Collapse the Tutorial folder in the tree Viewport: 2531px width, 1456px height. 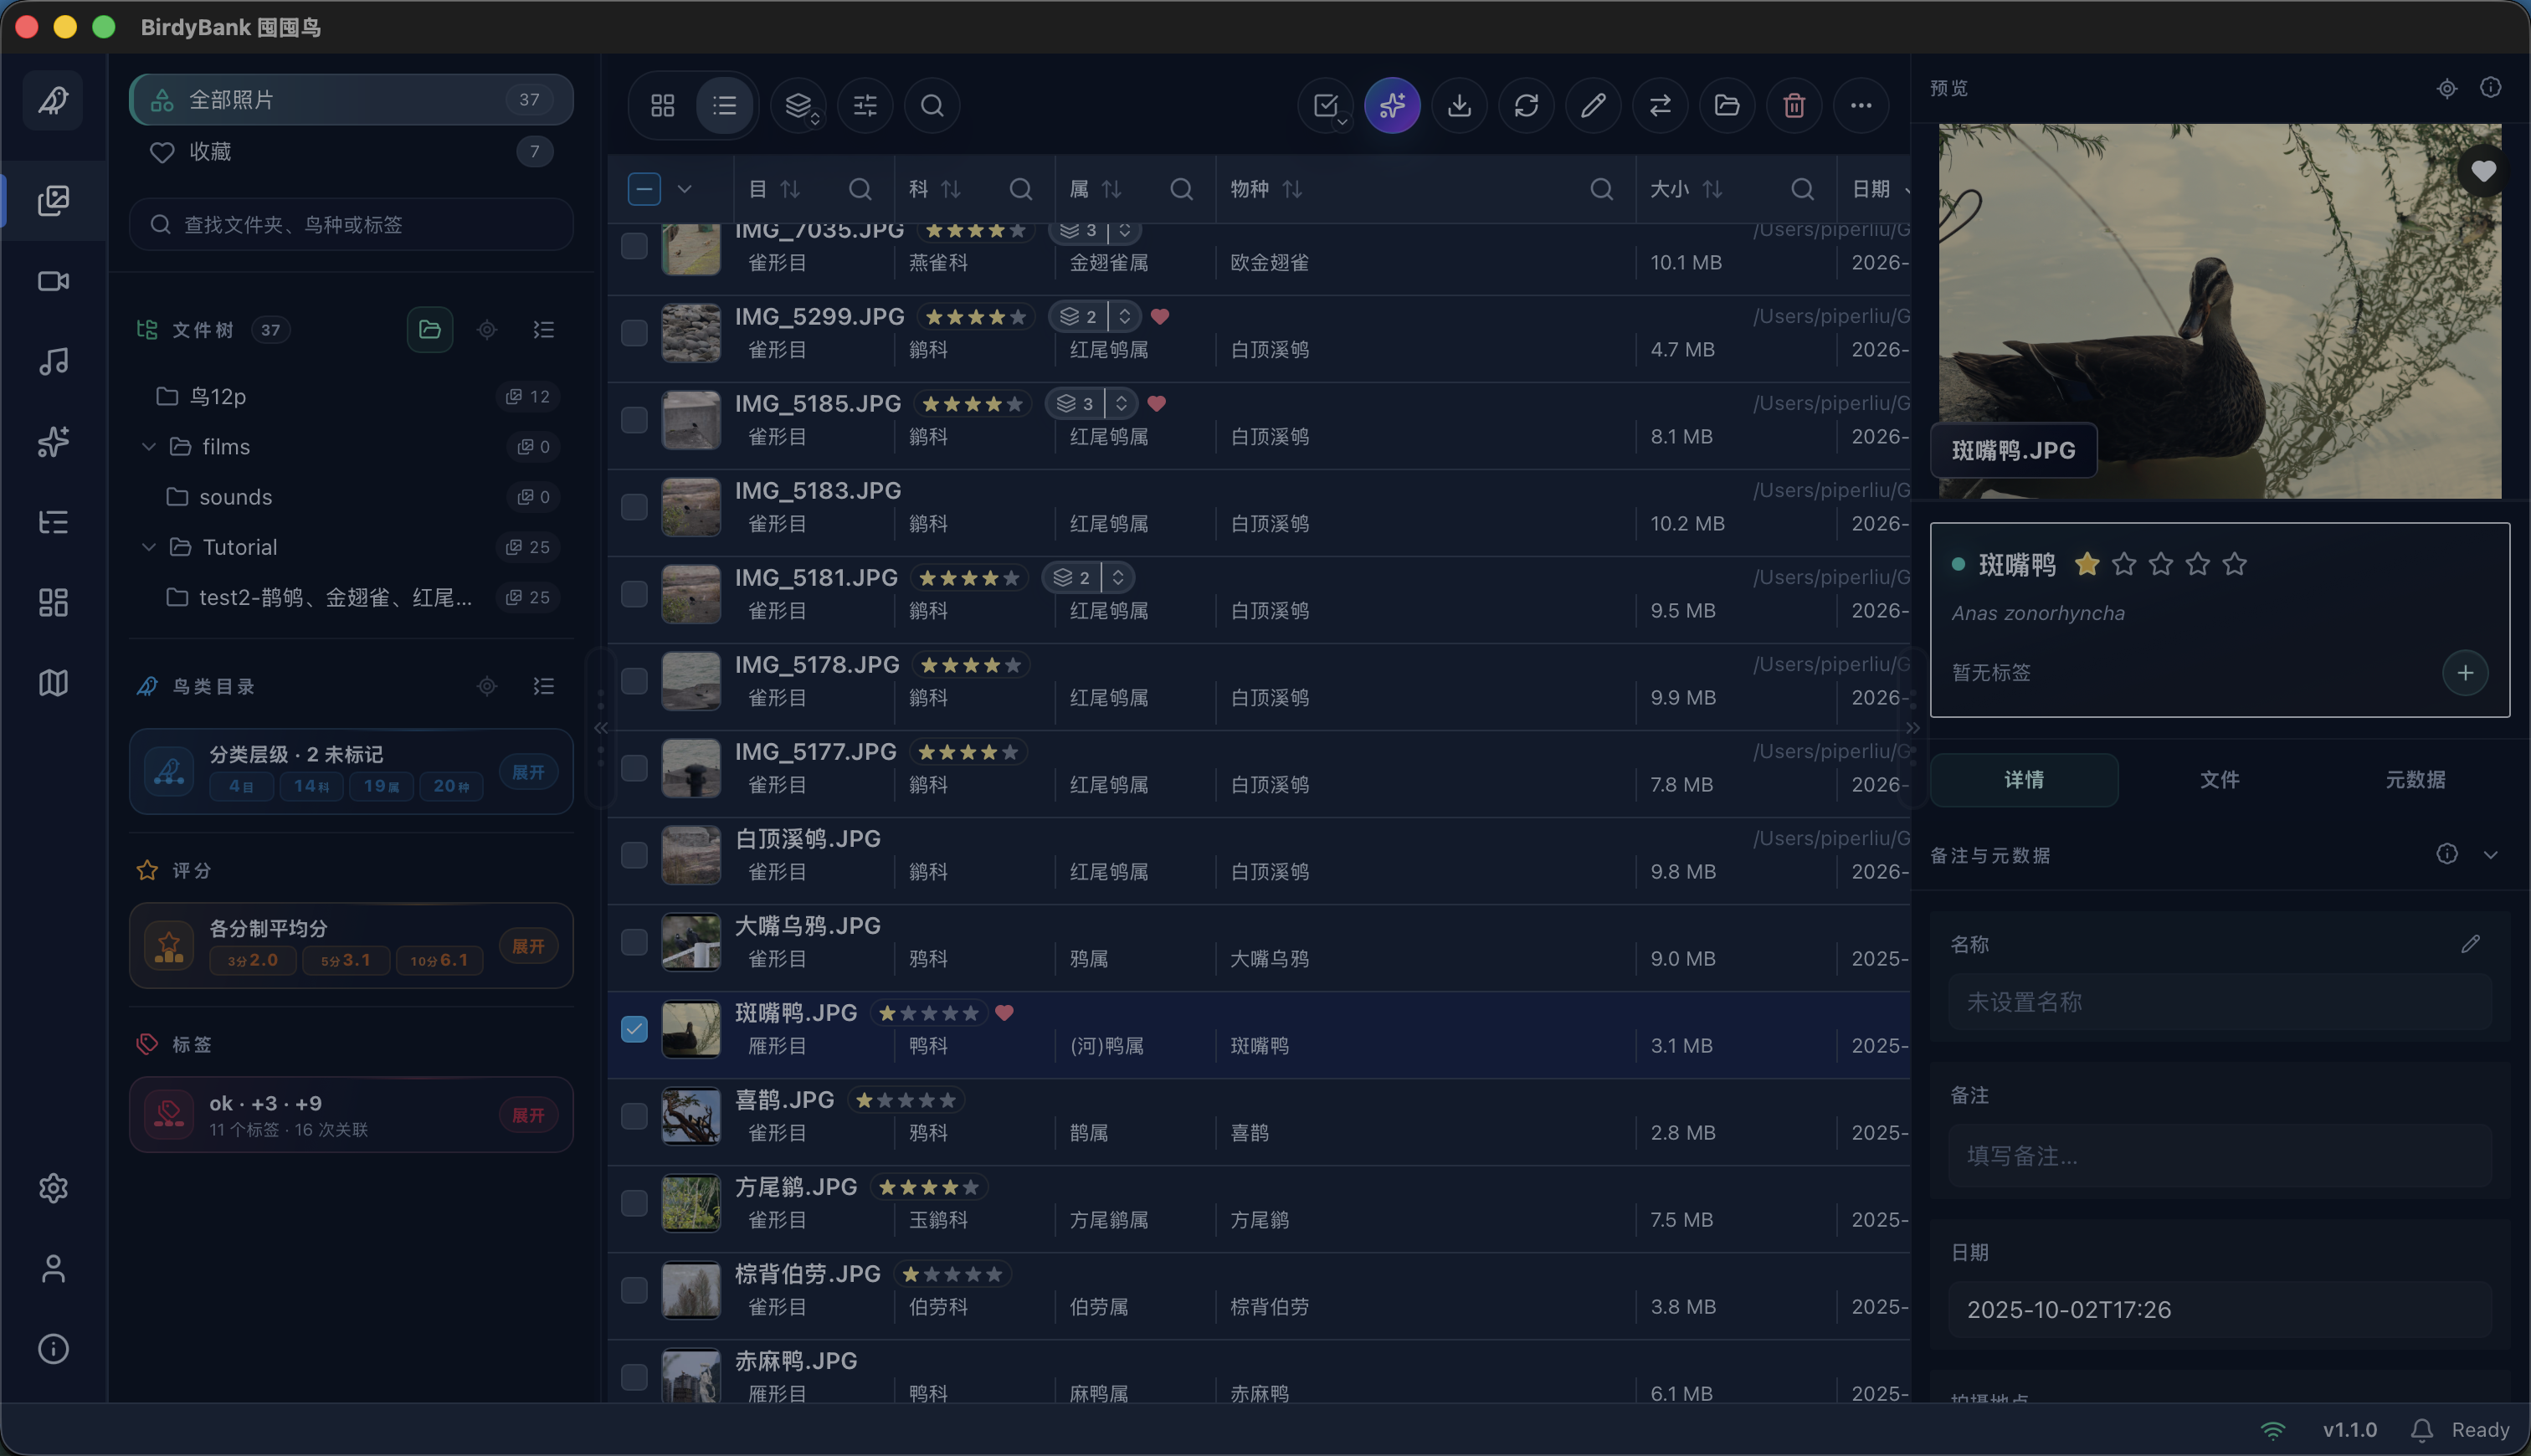pyautogui.click(x=149, y=547)
